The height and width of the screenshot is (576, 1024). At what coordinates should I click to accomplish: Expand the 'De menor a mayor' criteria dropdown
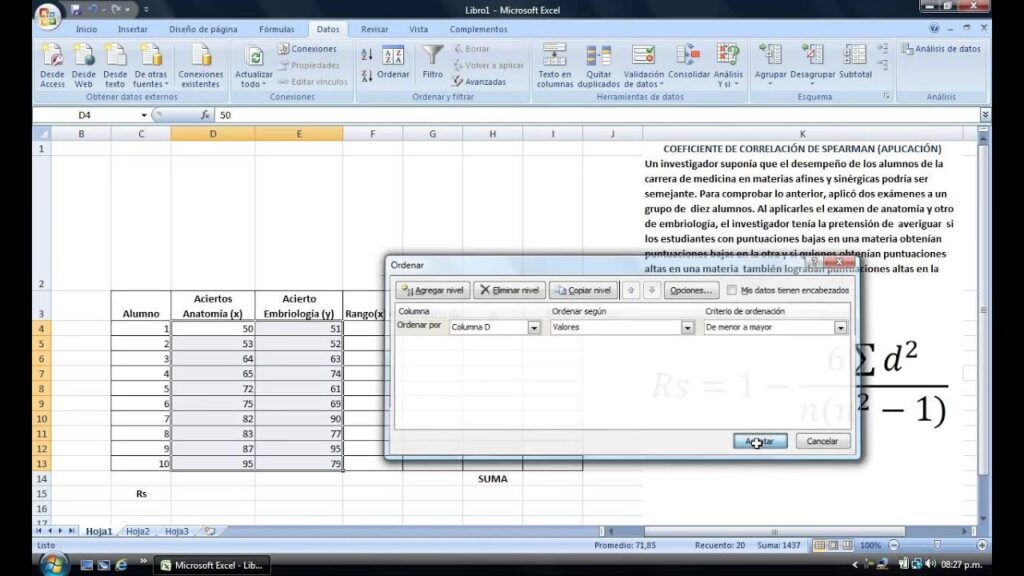841,327
